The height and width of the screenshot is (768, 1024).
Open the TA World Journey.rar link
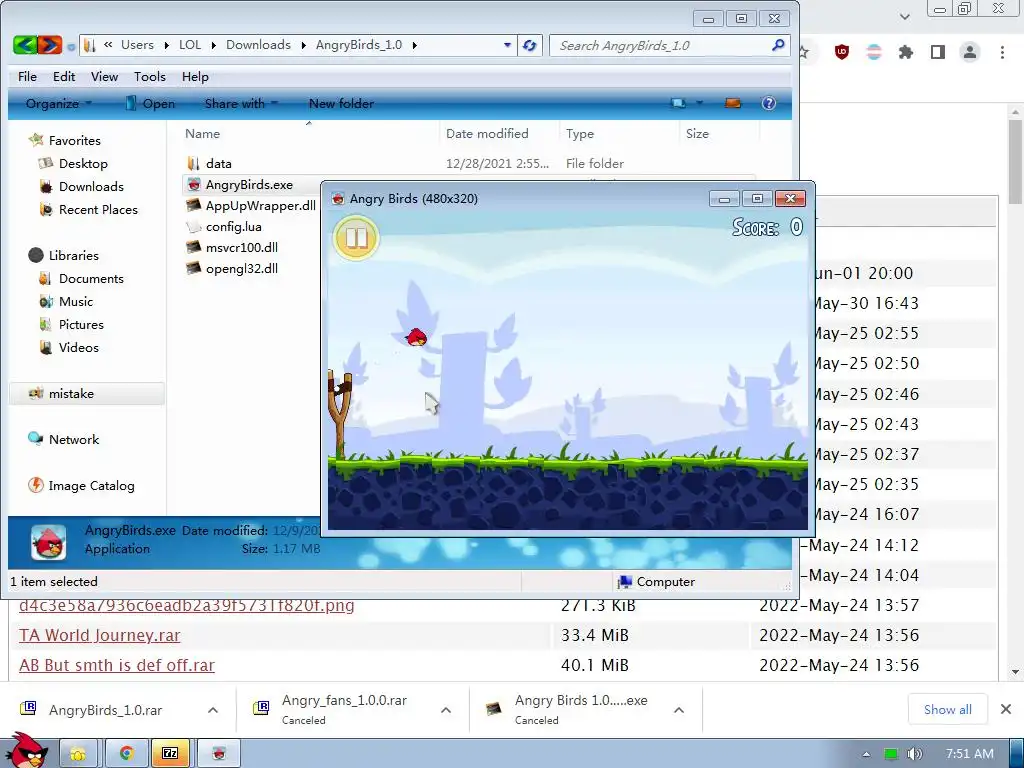[99, 635]
